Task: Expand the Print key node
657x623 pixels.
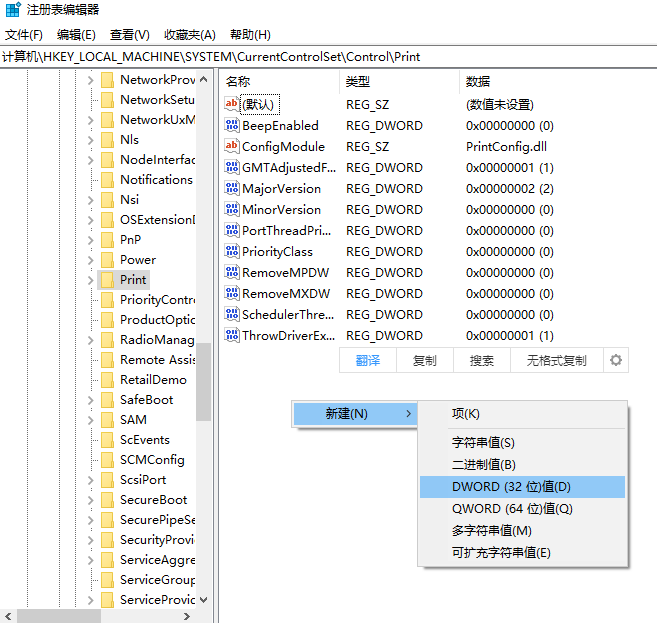Action: (91, 280)
